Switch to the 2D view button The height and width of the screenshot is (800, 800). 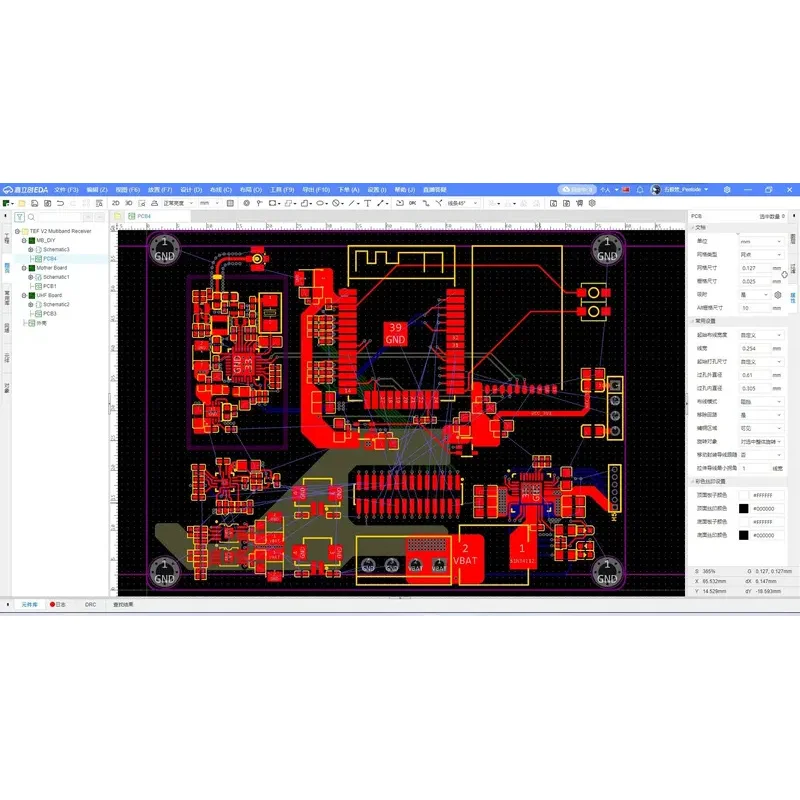pos(116,203)
